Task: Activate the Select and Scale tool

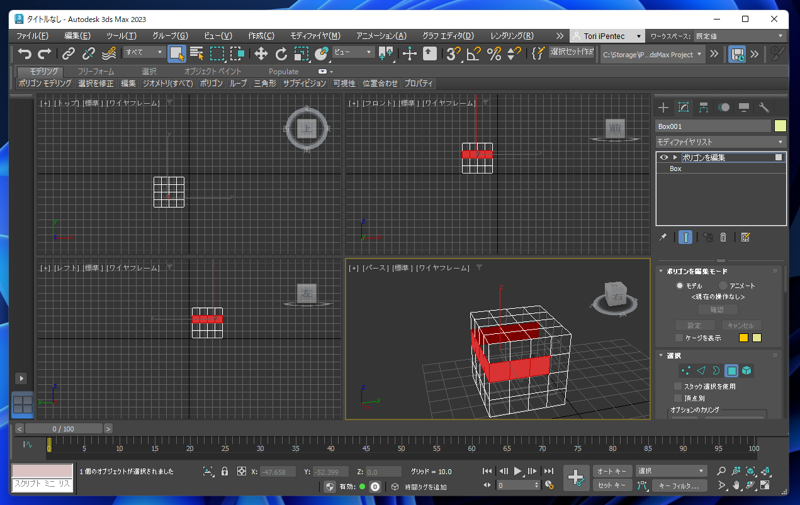Action: (x=302, y=54)
